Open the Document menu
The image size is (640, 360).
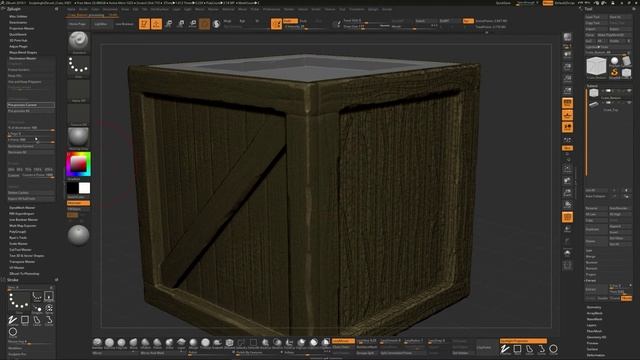(x=110, y=9)
